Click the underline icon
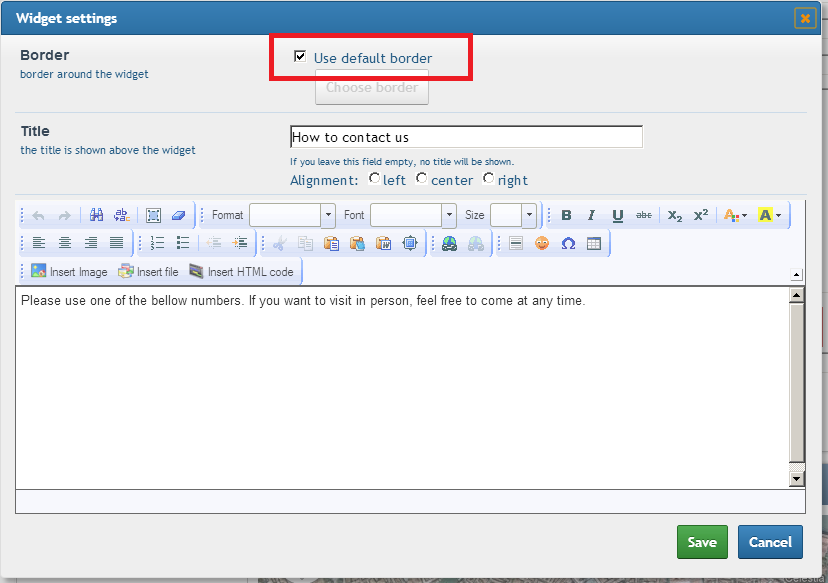The image size is (828, 583). pyautogui.click(x=617, y=216)
